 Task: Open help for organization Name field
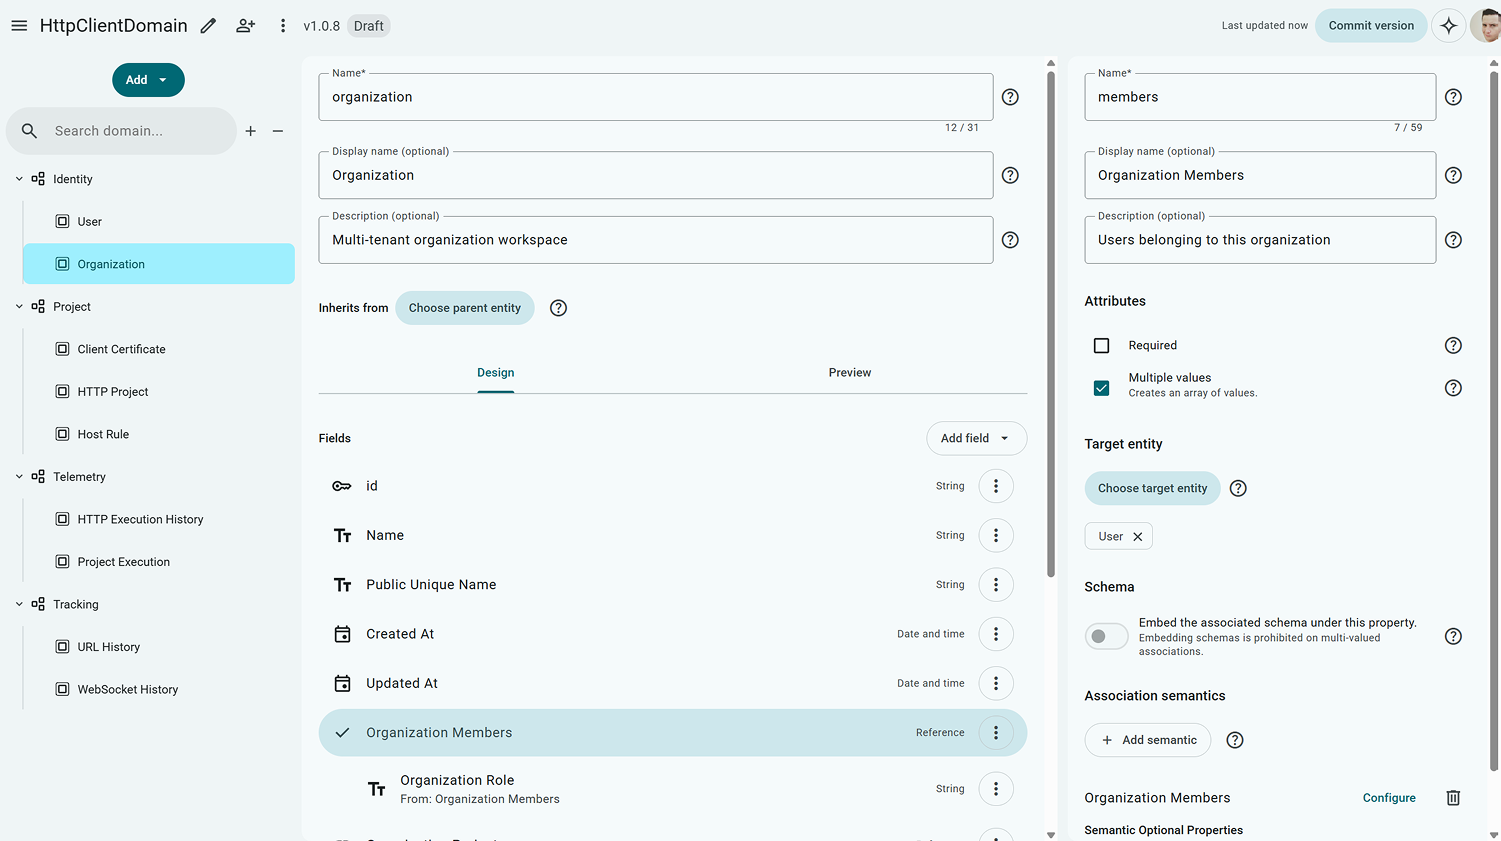click(1010, 97)
